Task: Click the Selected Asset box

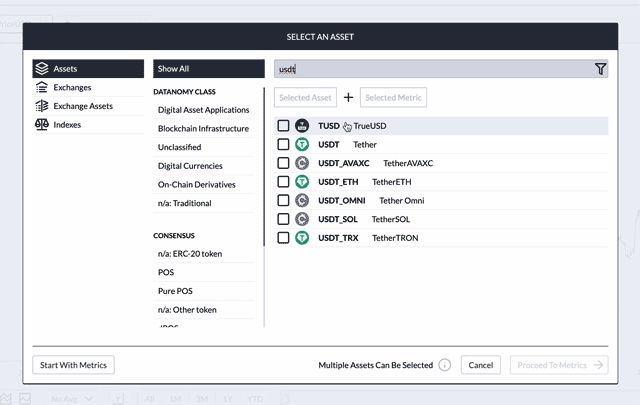Action: point(305,98)
